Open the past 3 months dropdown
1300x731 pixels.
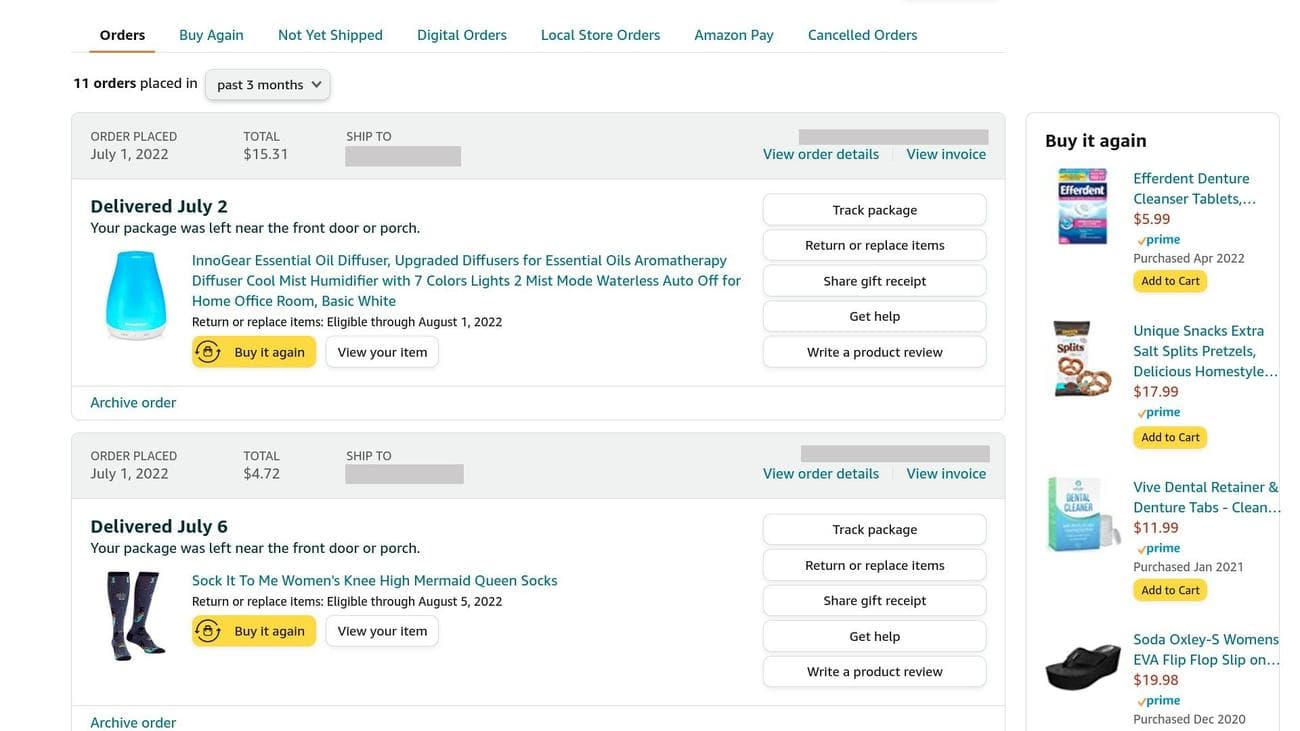click(x=268, y=85)
